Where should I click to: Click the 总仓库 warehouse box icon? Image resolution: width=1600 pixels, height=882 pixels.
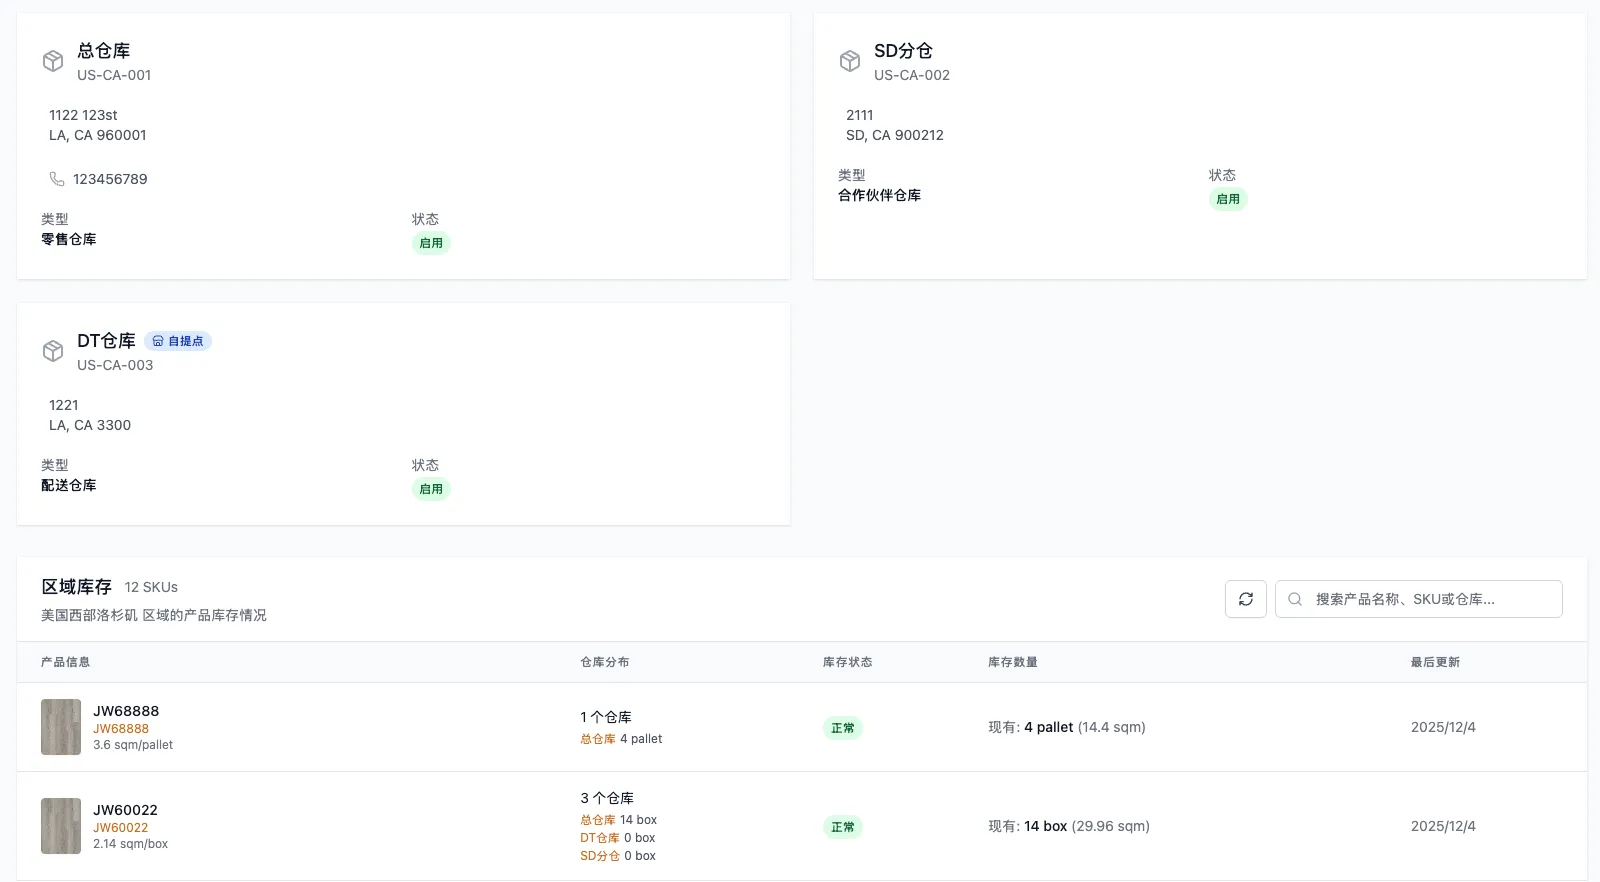tap(53, 61)
